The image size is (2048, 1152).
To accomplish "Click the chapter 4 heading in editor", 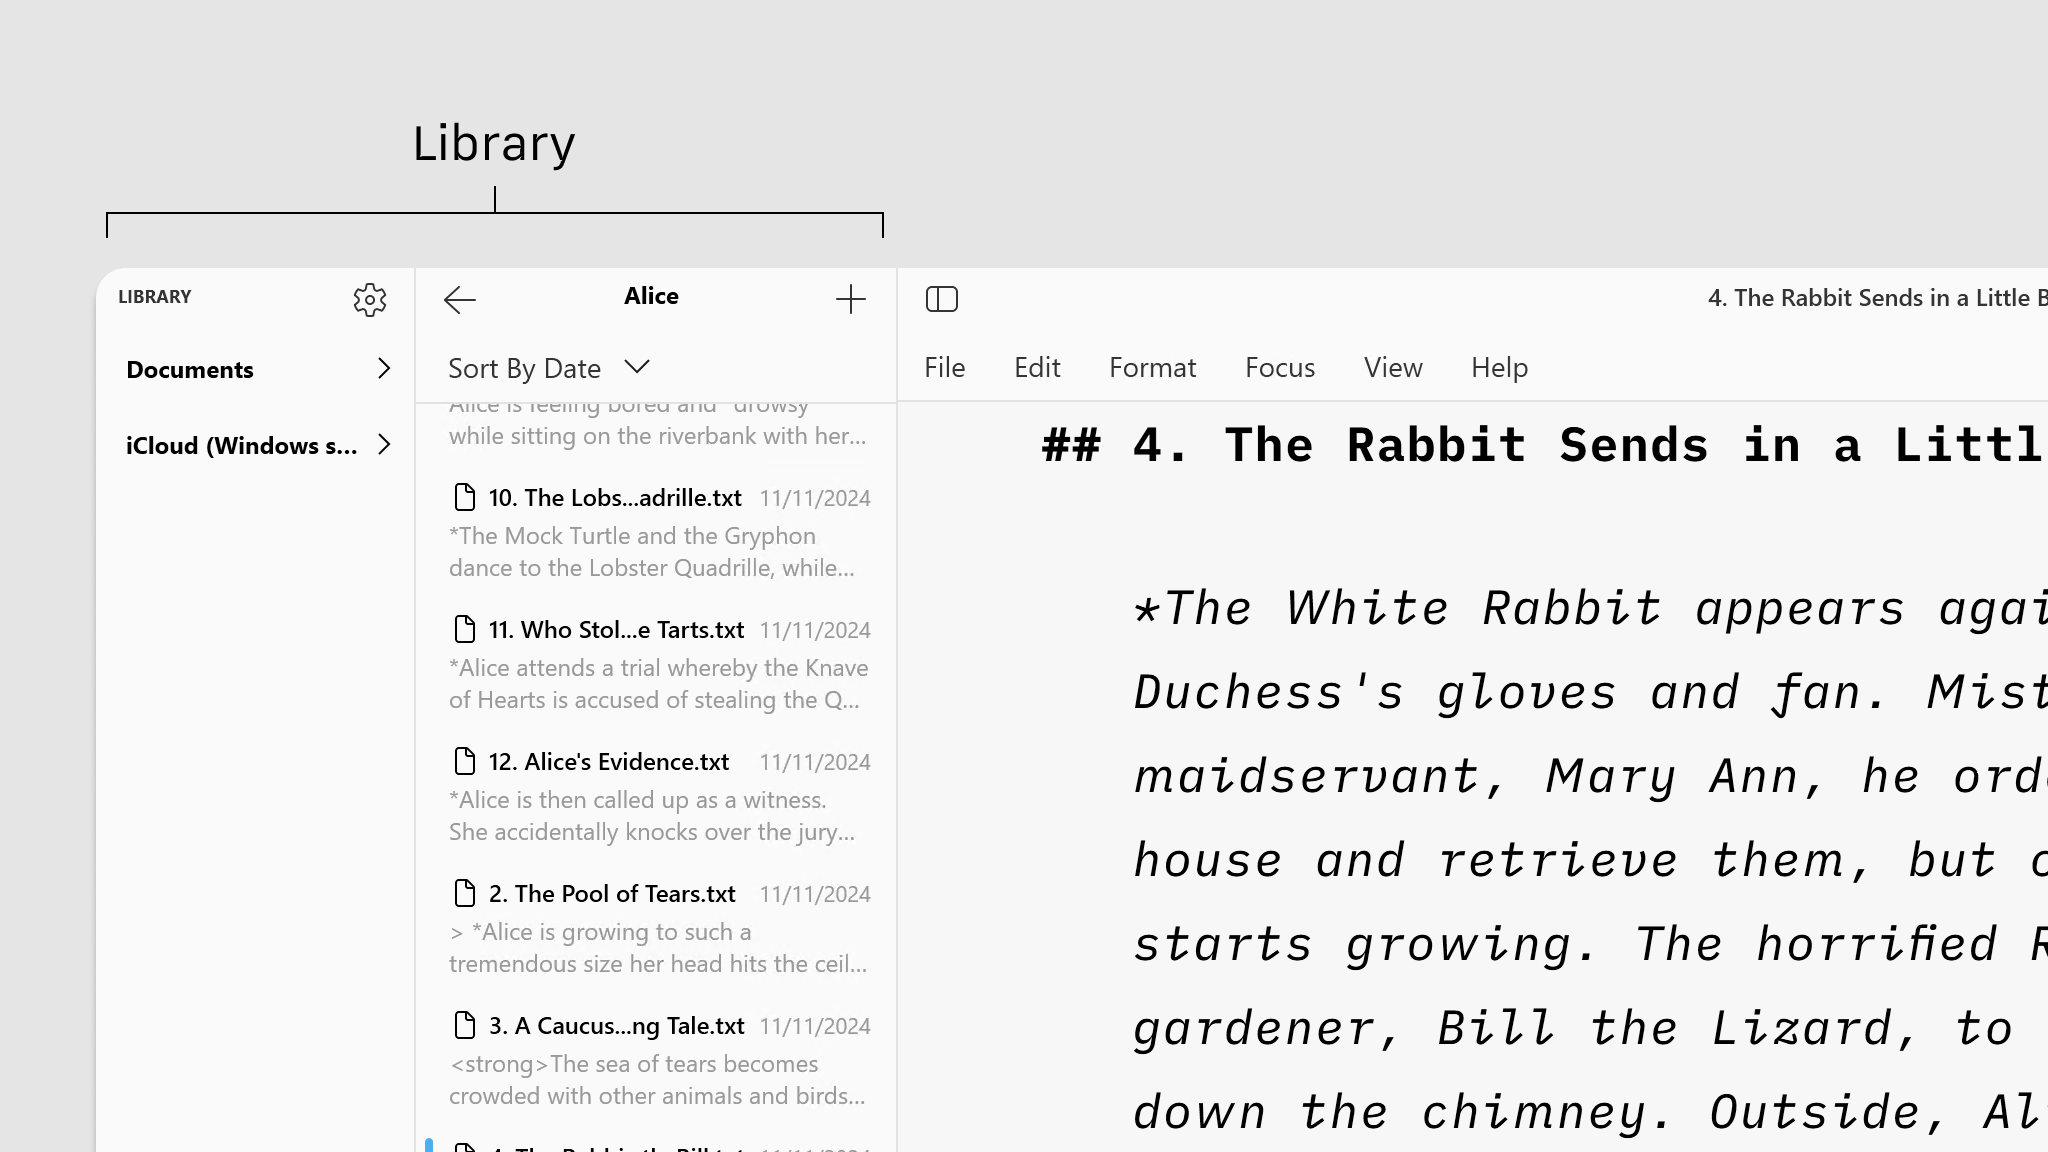I will pos(1540,445).
